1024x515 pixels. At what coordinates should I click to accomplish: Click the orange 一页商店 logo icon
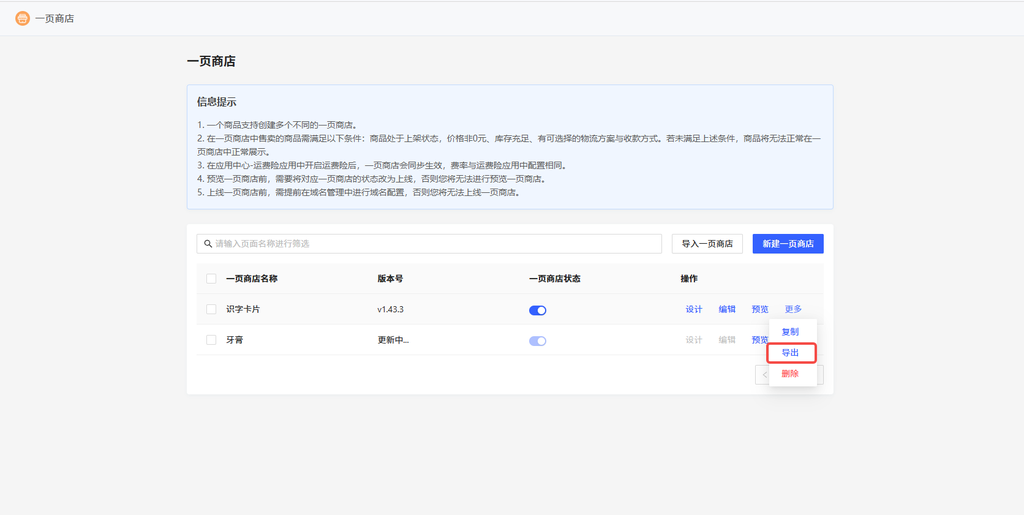tap(22, 18)
